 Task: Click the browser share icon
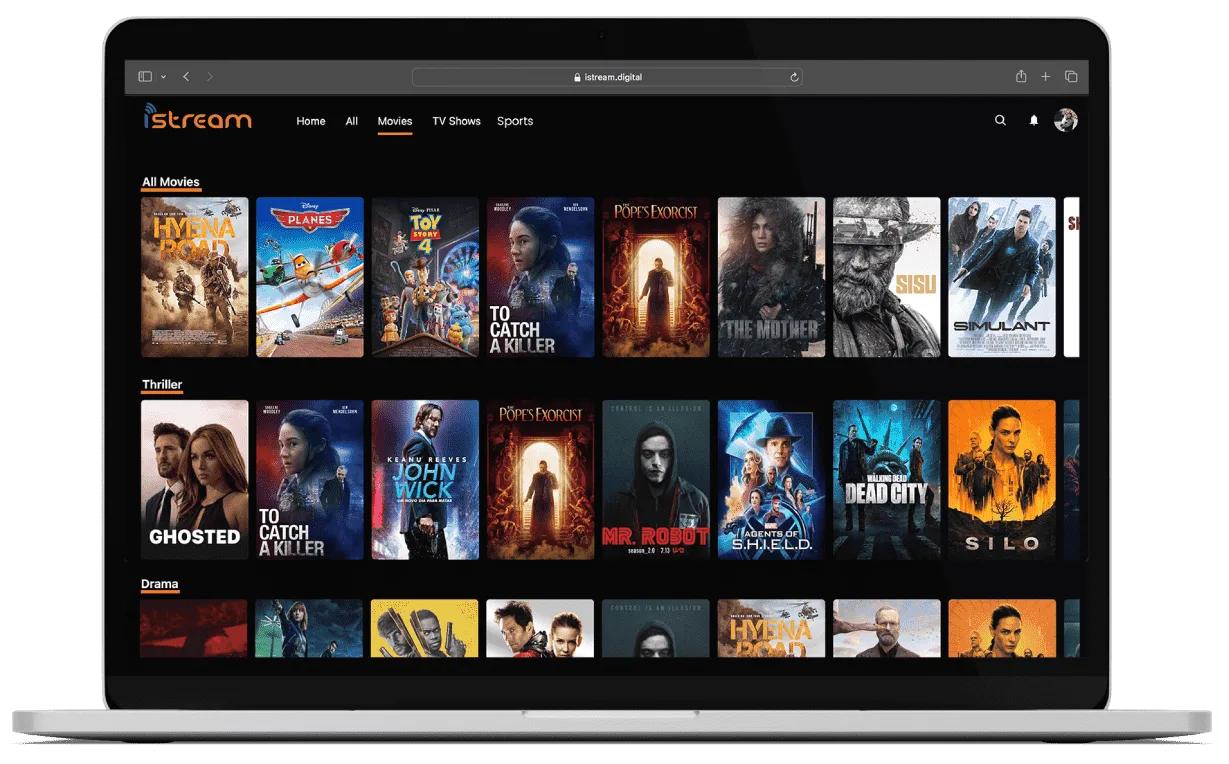[1021, 77]
